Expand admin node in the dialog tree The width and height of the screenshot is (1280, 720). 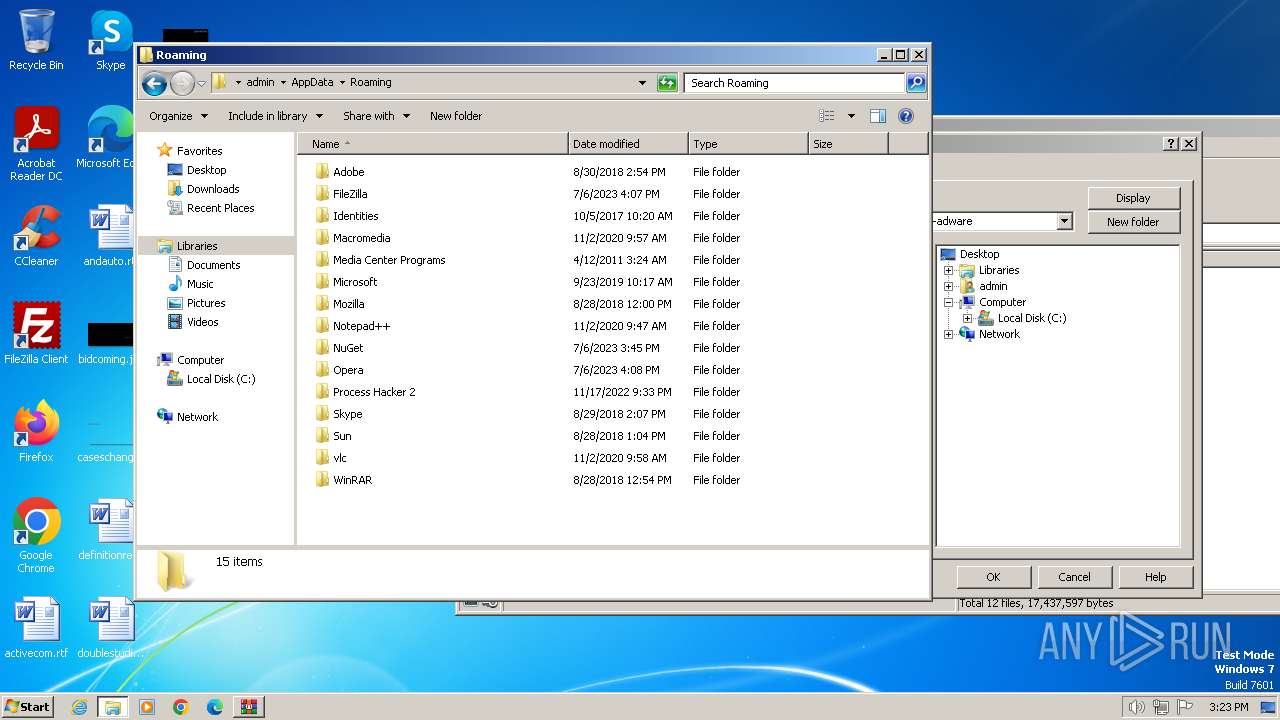click(x=948, y=286)
